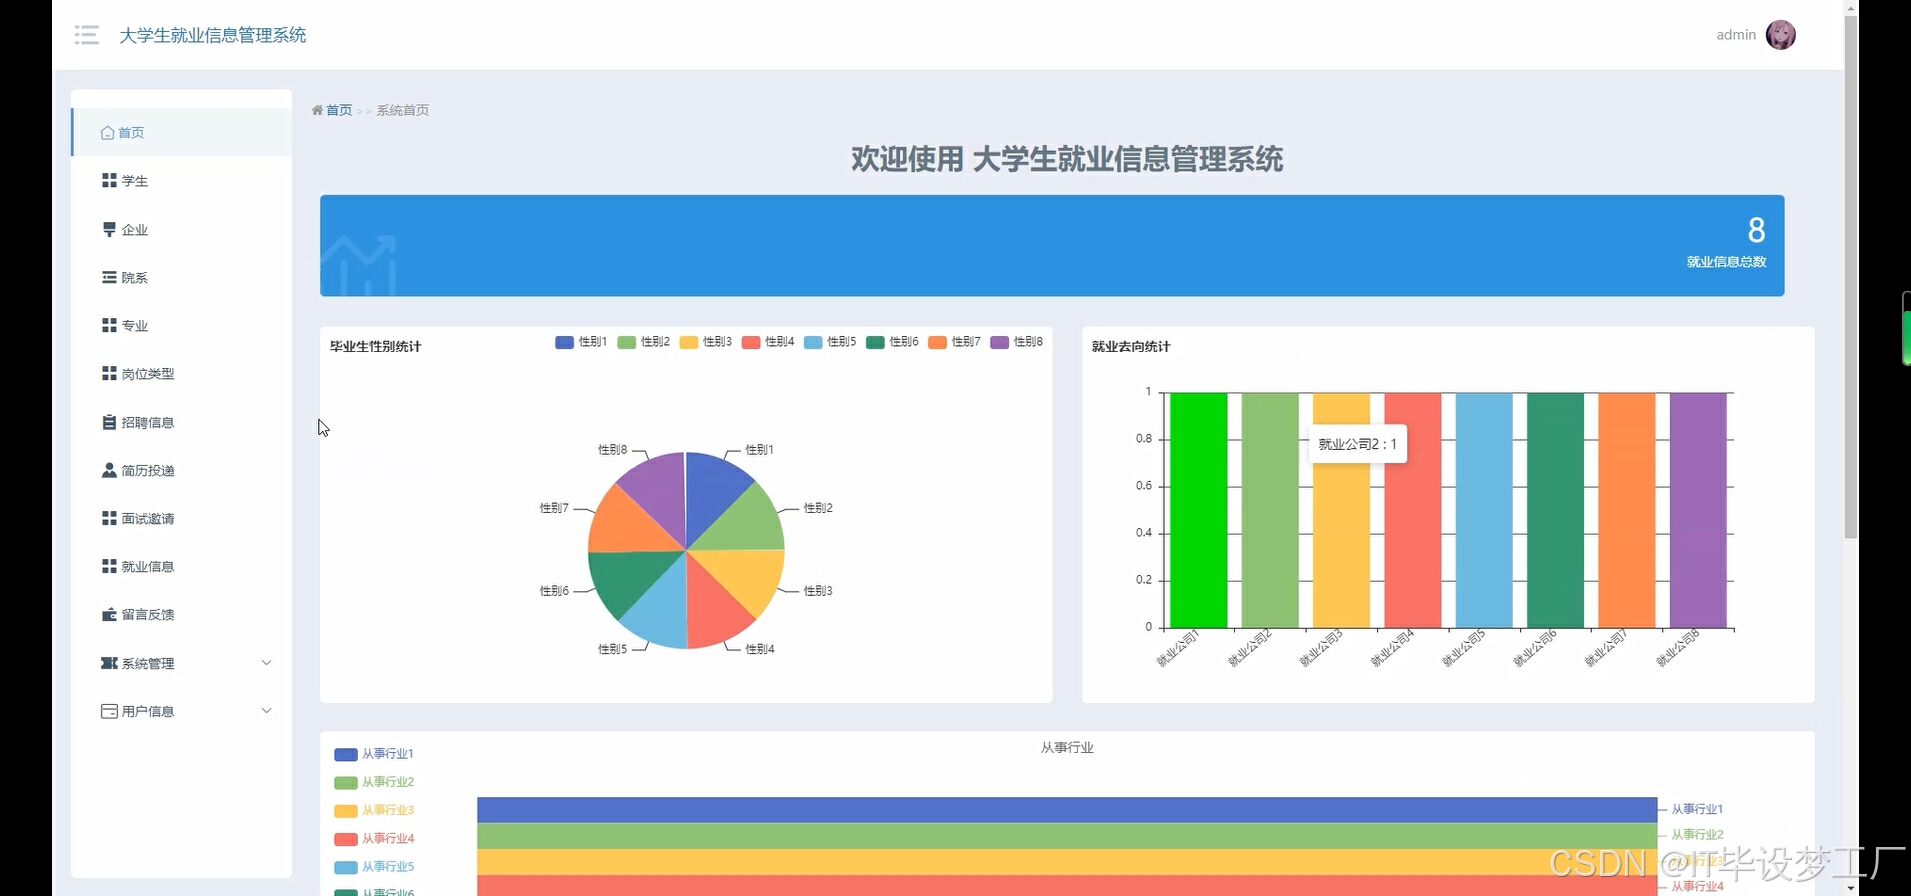
Task: Open the 院系 menu item
Action: (x=181, y=277)
